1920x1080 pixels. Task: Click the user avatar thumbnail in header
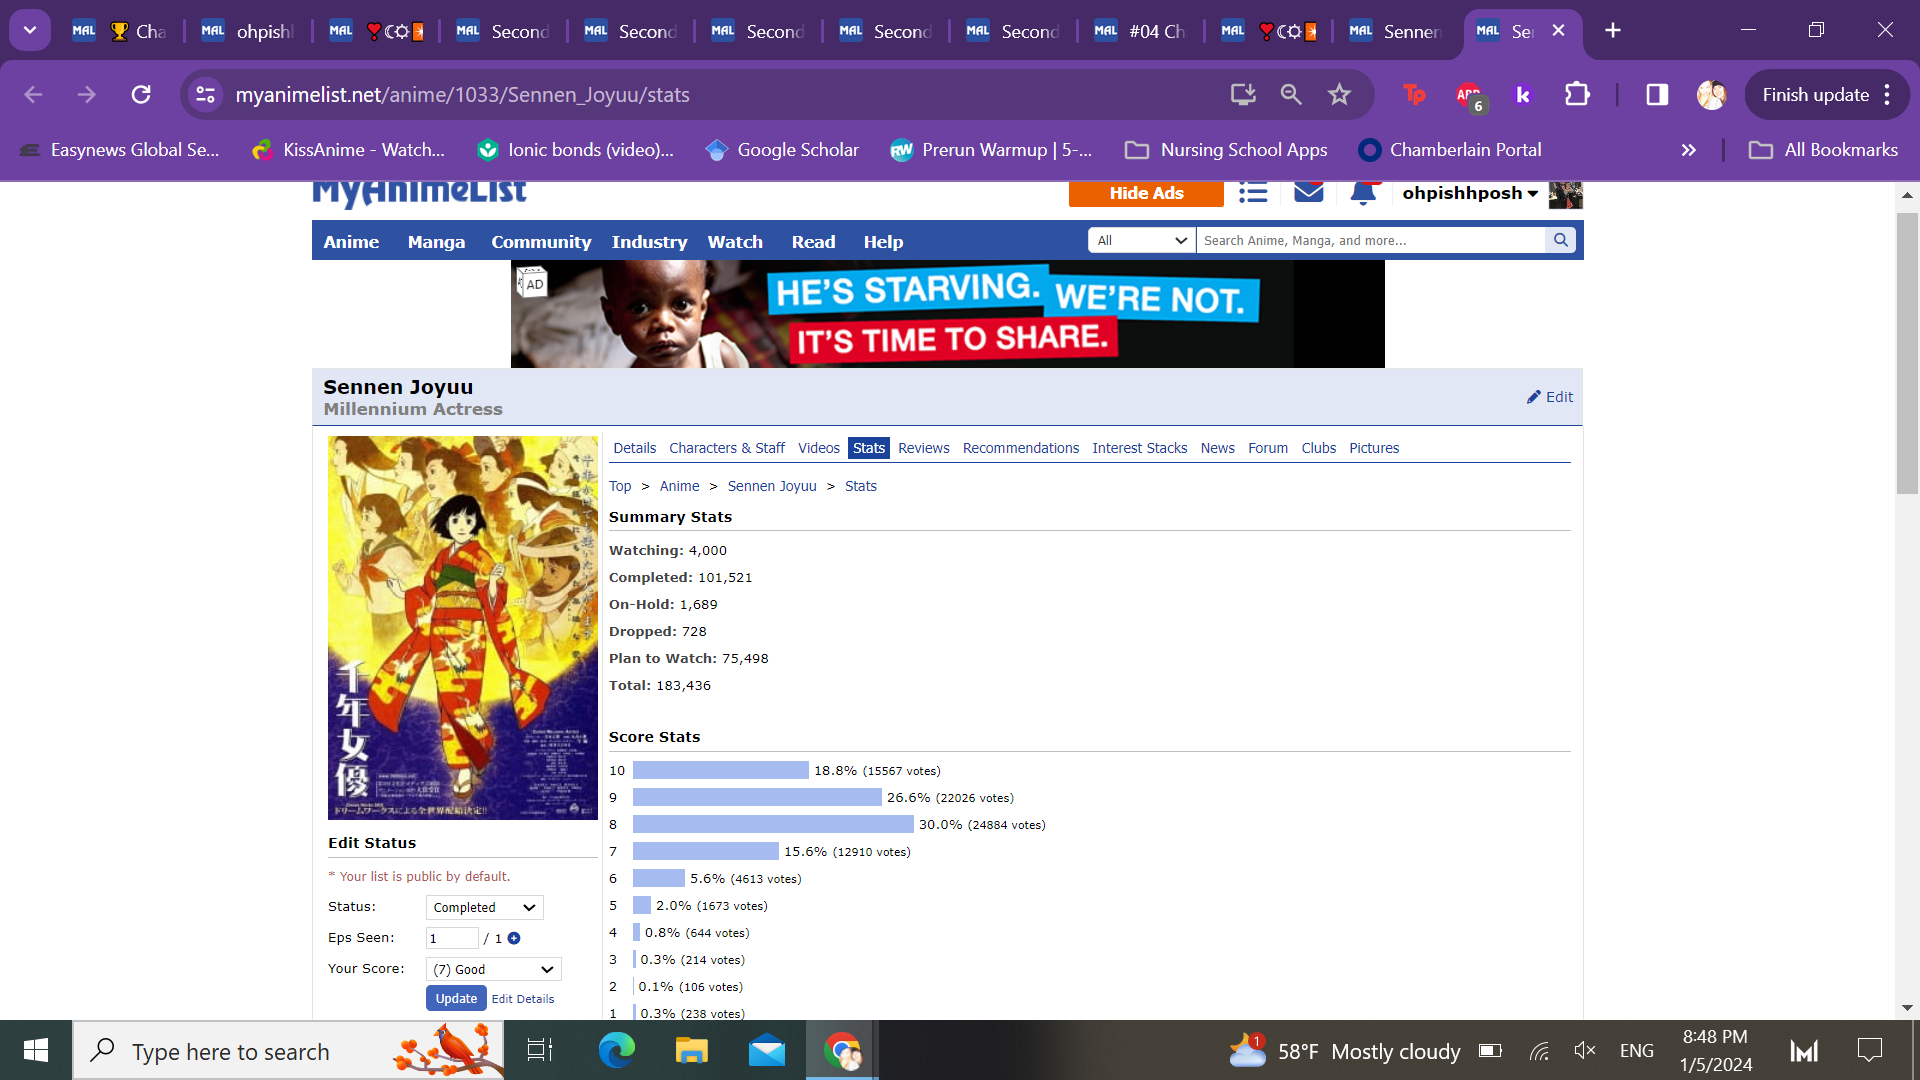tap(1565, 194)
